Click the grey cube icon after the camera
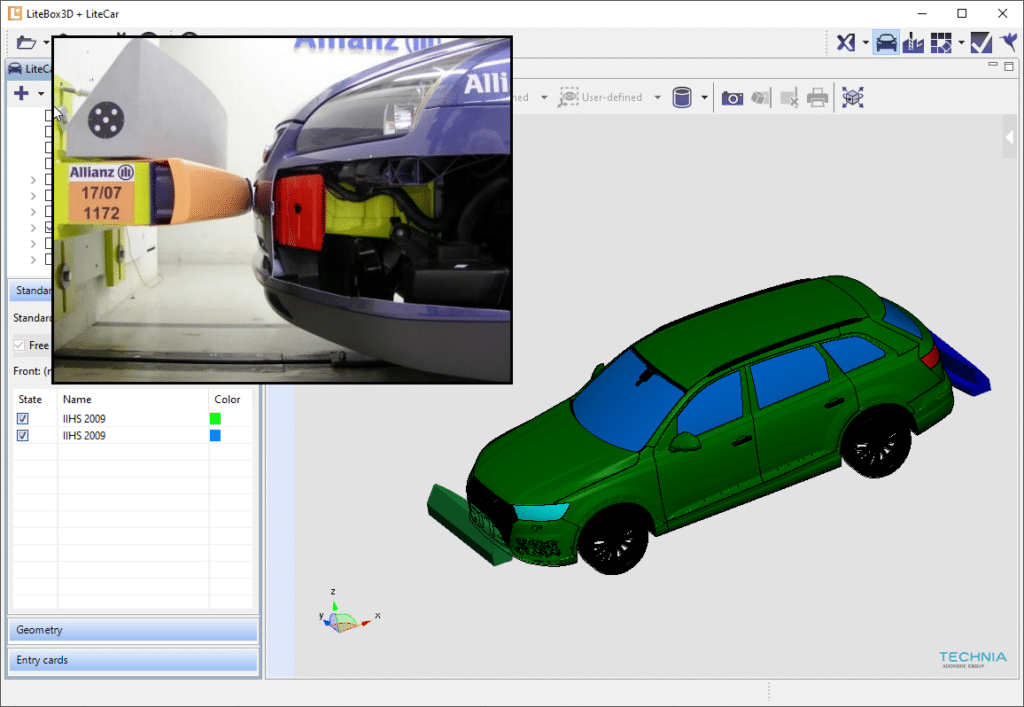This screenshot has width=1024, height=707. point(760,98)
